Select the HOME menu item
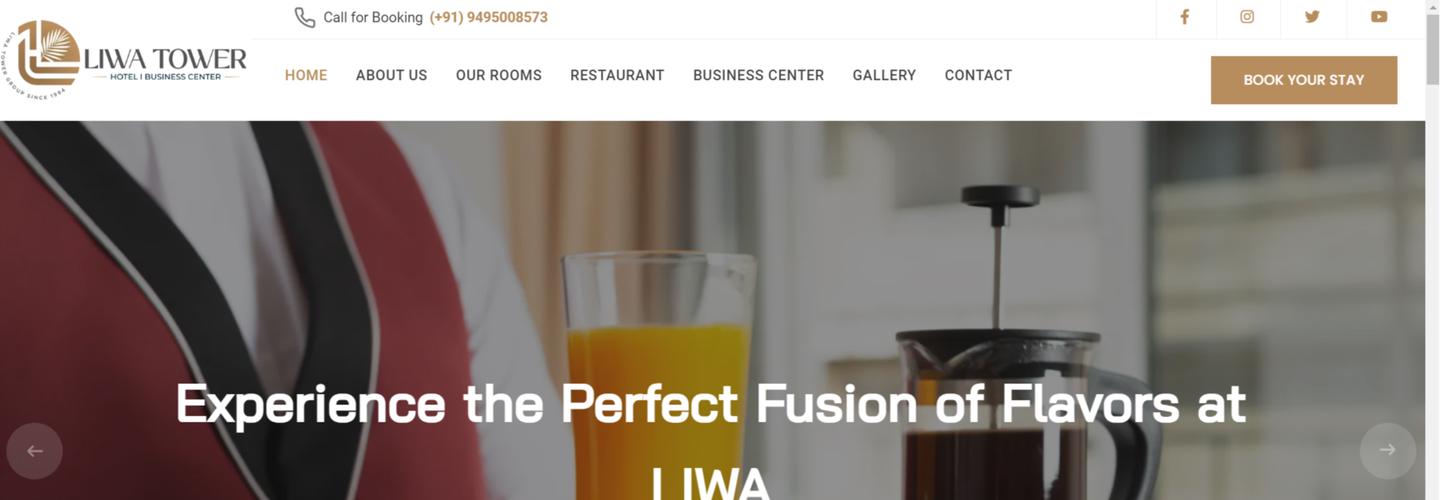 pyautogui.click(x=306, y=75)
